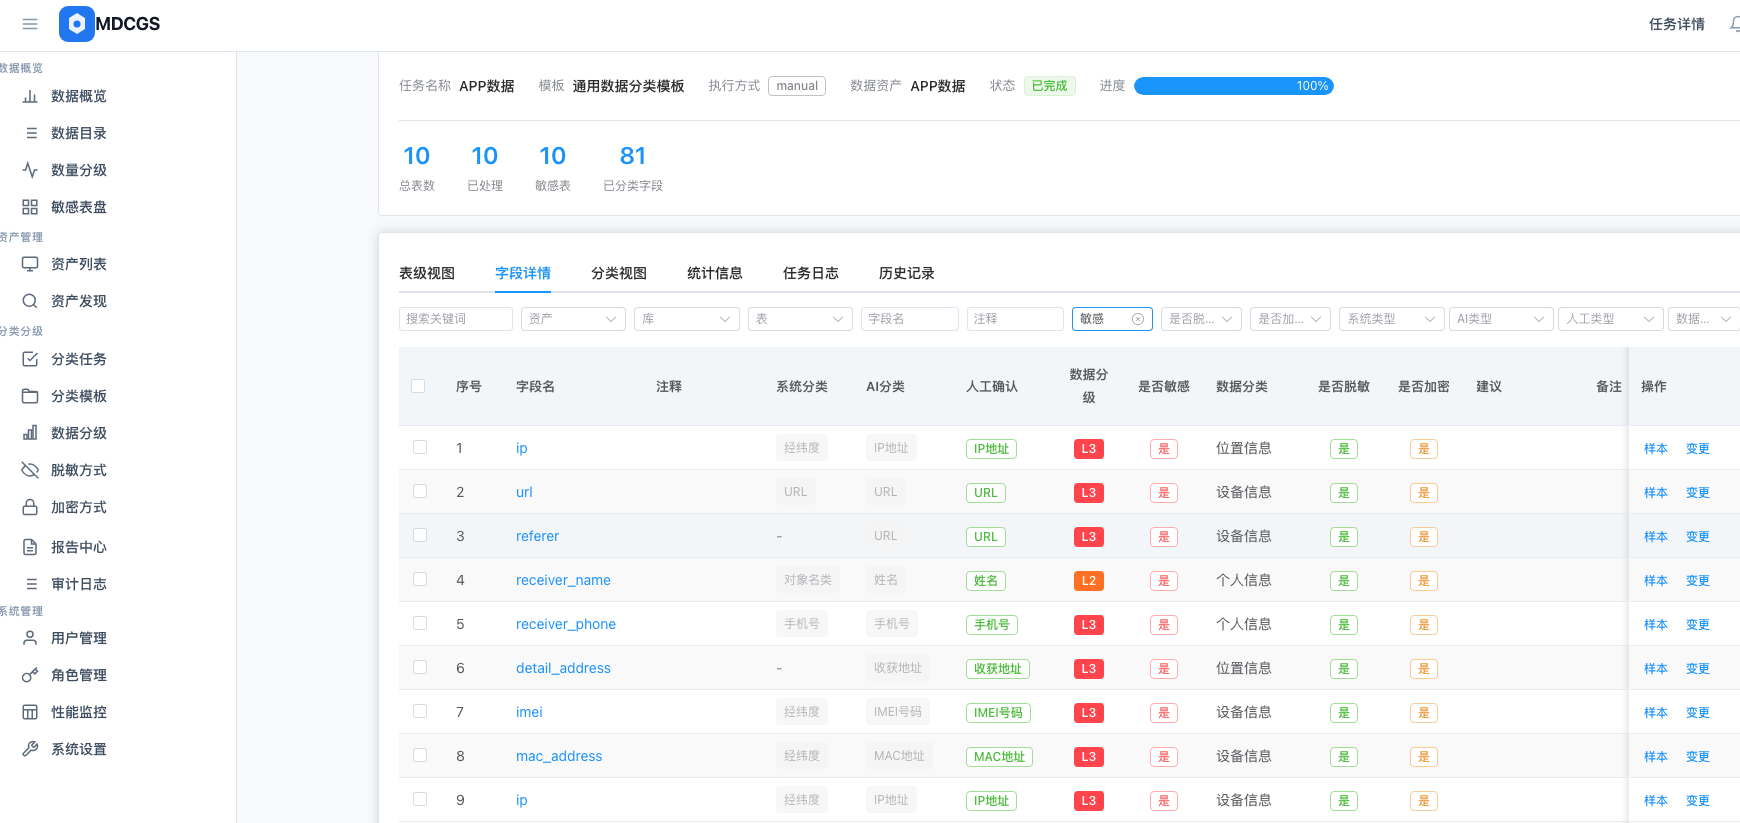
Task: Open 分类模板 folder icon
Action: [30, 396]
